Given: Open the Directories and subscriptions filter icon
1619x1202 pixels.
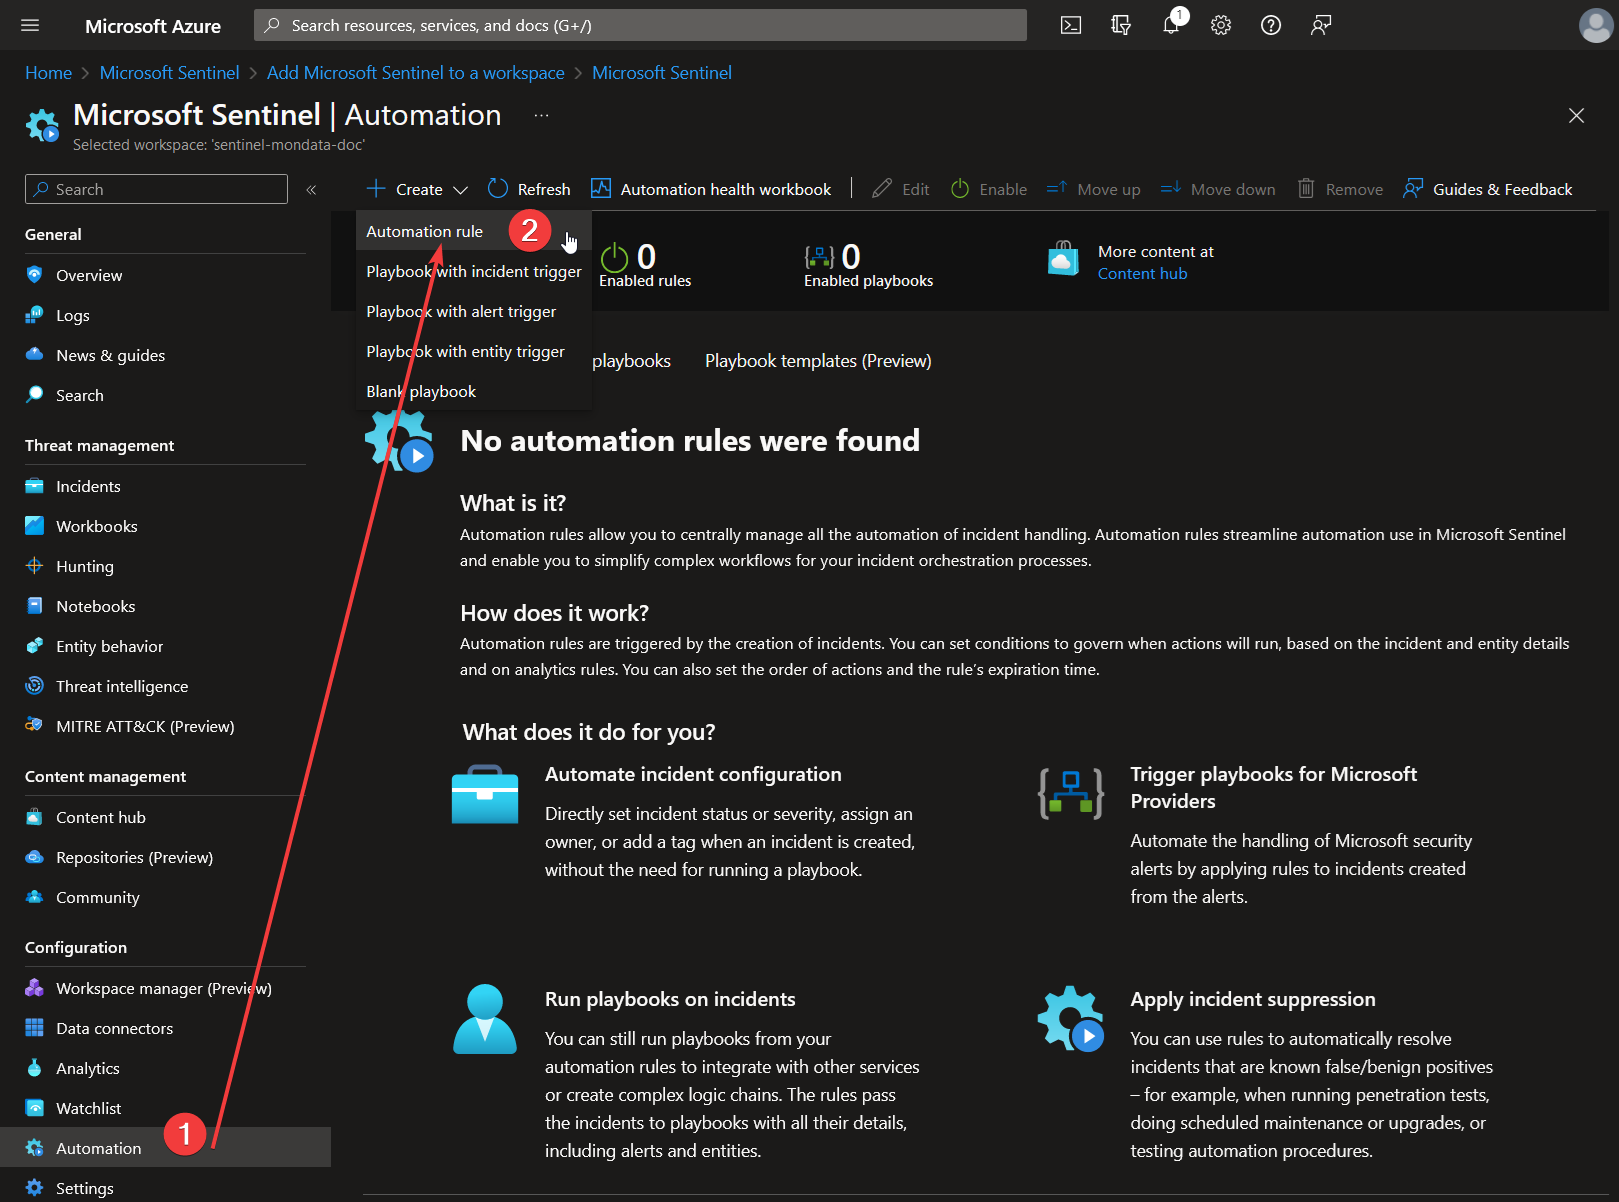Looking at the screenshot, I should pyautogui.click(x=1121, y=25).
